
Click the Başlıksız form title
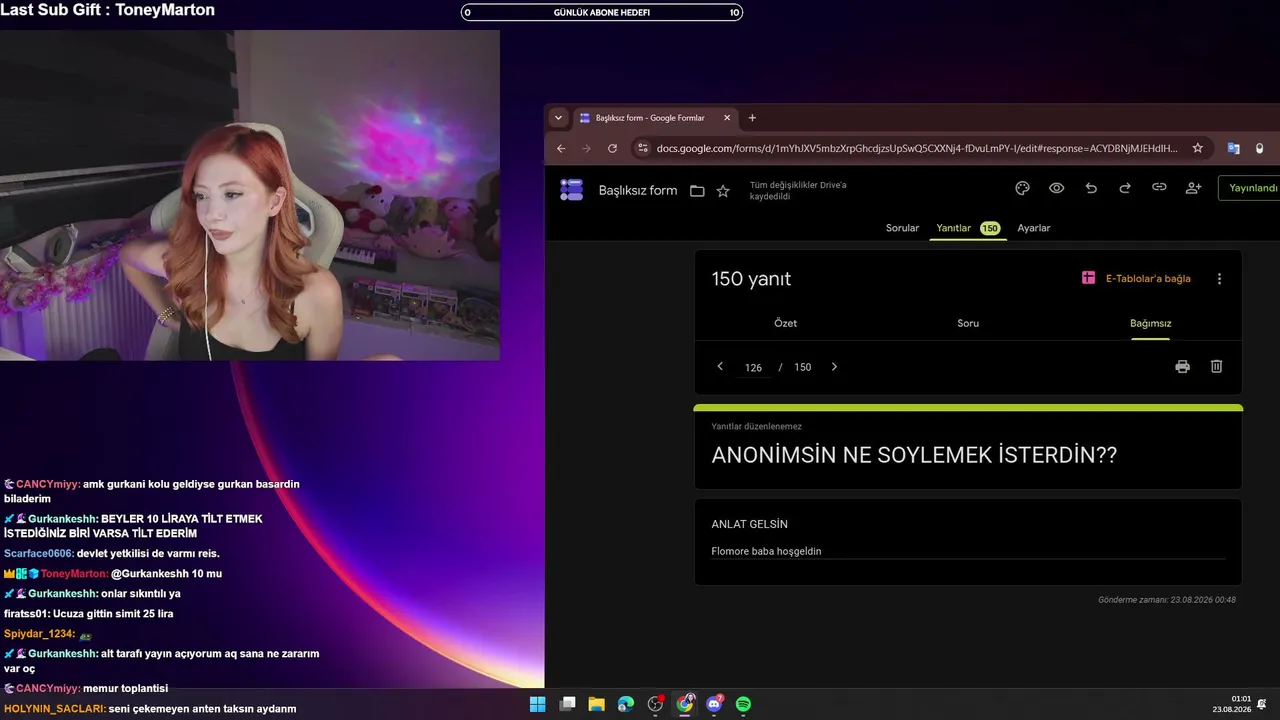(x=638, y=190)
